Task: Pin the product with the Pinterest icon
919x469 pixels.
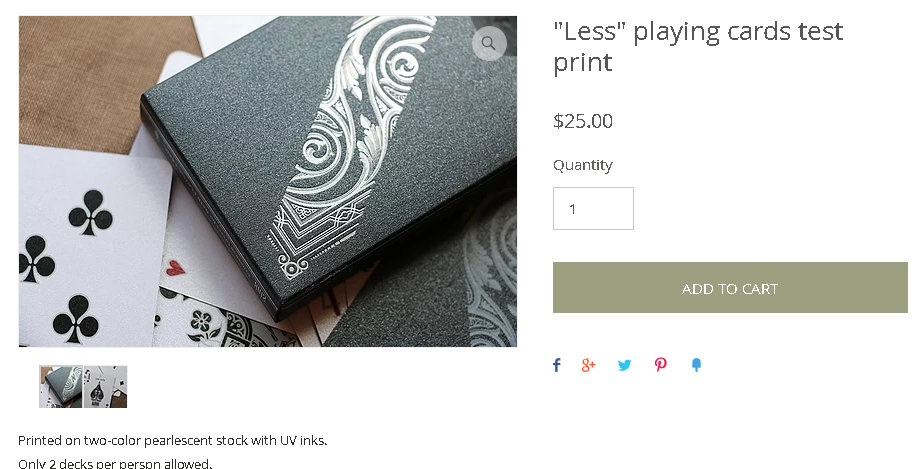Action: [661, 365]
